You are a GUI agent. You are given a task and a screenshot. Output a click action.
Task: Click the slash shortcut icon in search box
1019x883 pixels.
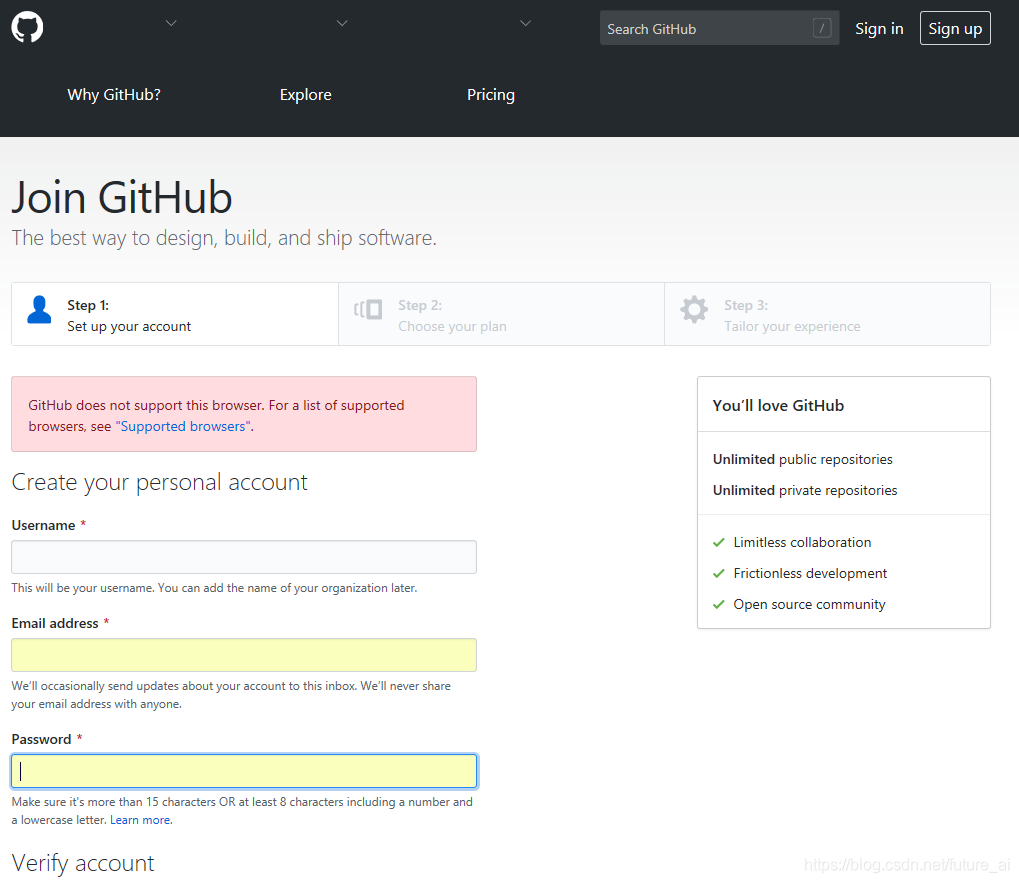(x=821, y=28)
